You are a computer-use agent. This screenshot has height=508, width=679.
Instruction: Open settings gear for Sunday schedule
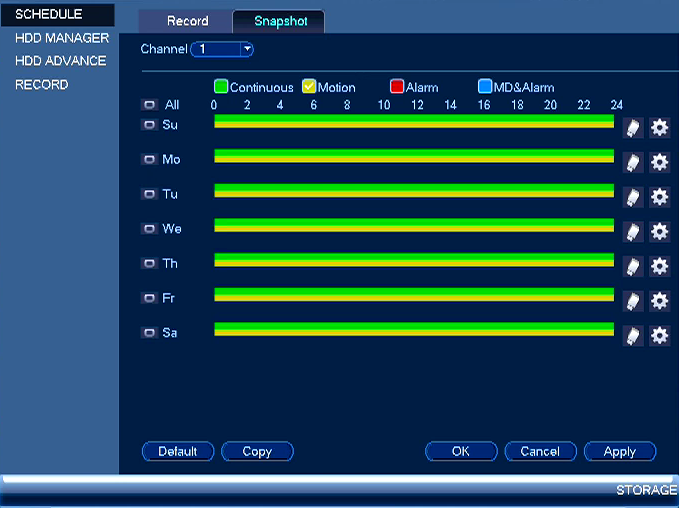660,128
